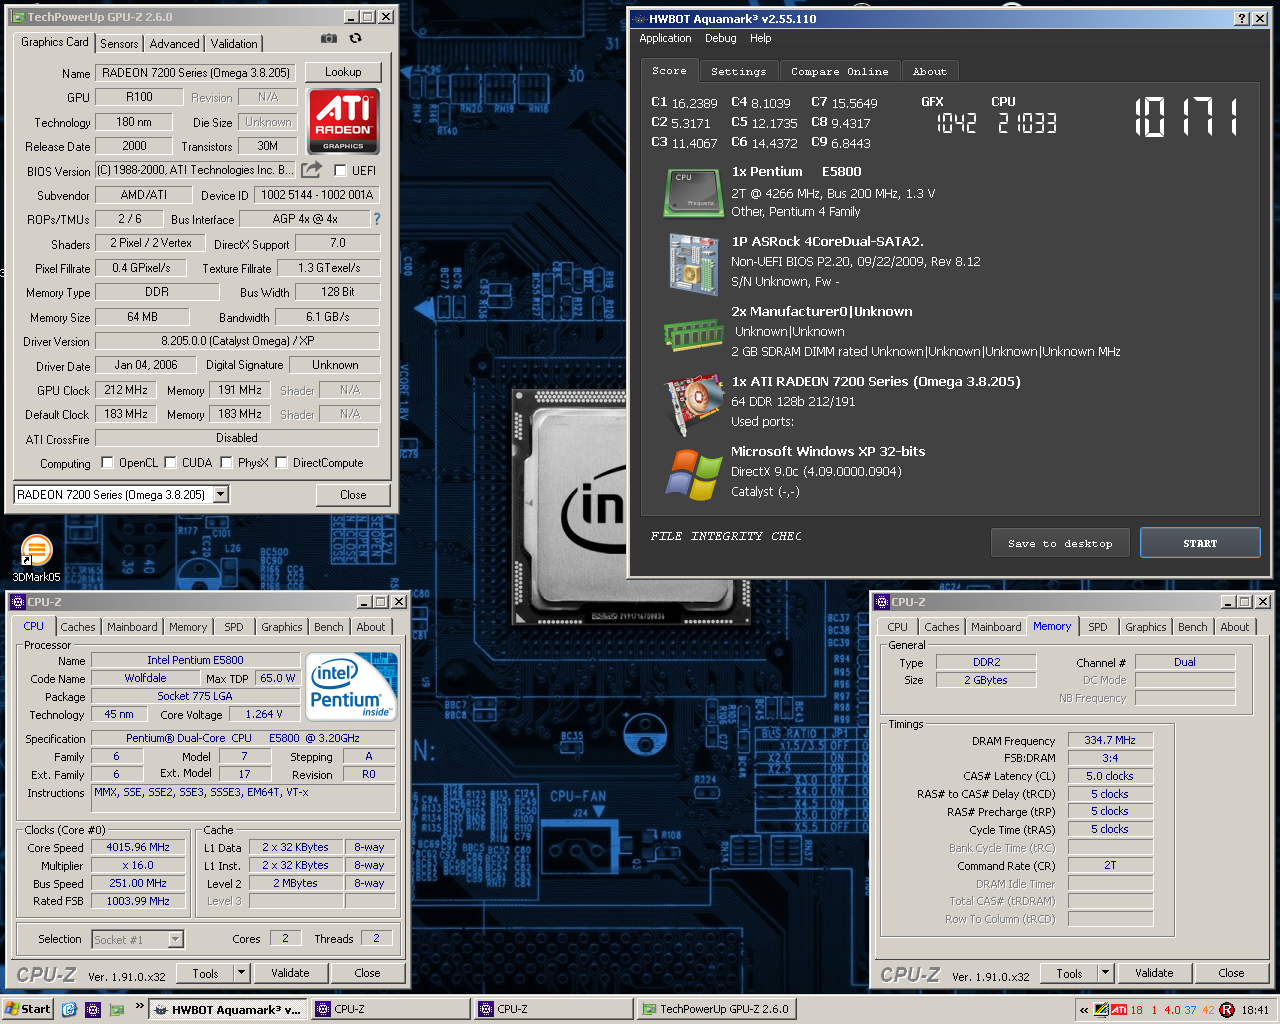The height and width of the screenshot is (1024, 1280).
Task: Open the Compare Online tab in Aquamark
Action: 840,71
